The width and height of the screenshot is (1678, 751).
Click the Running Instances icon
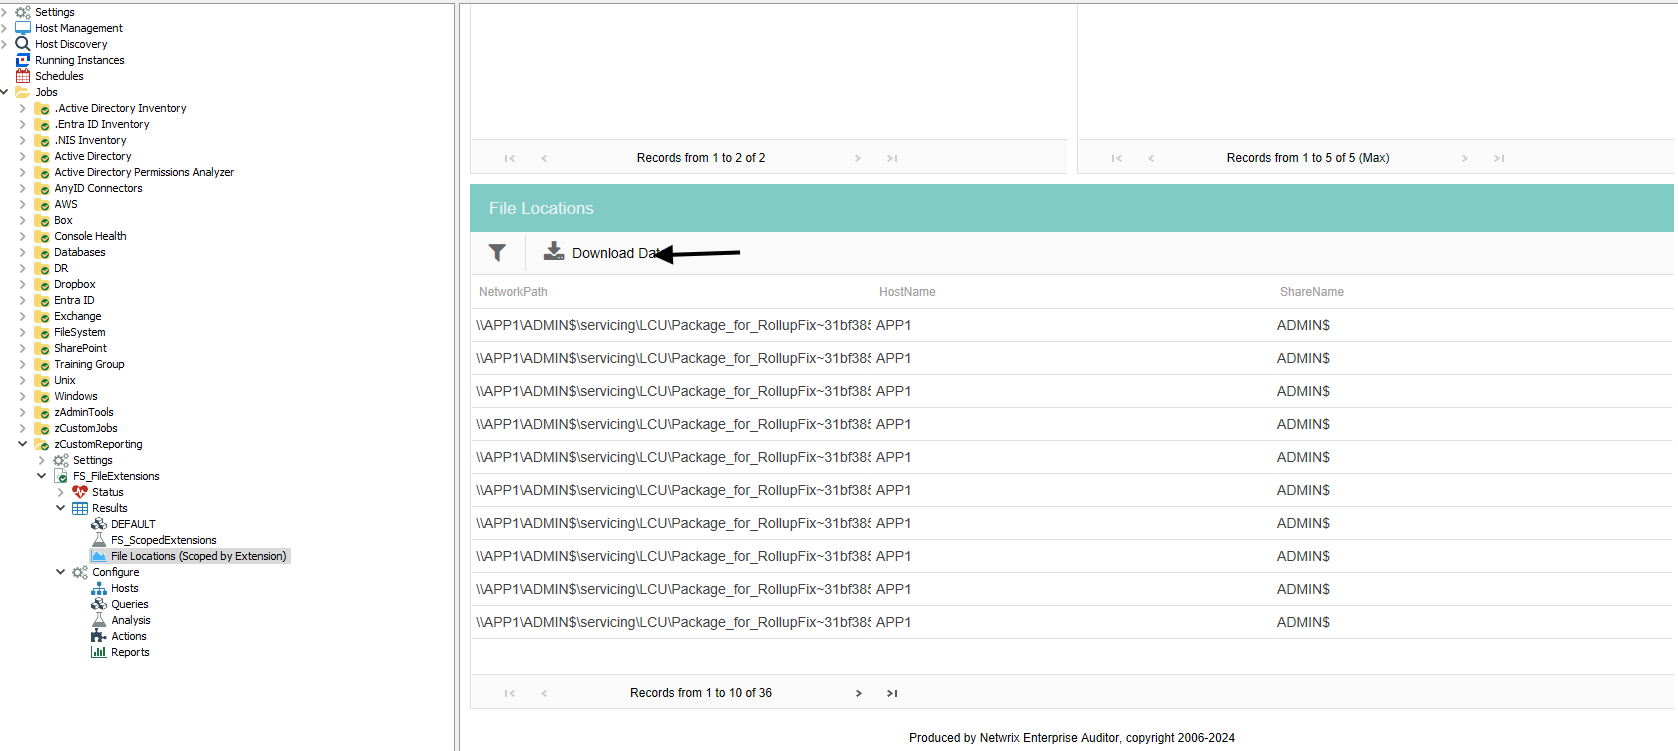[22, 60]
